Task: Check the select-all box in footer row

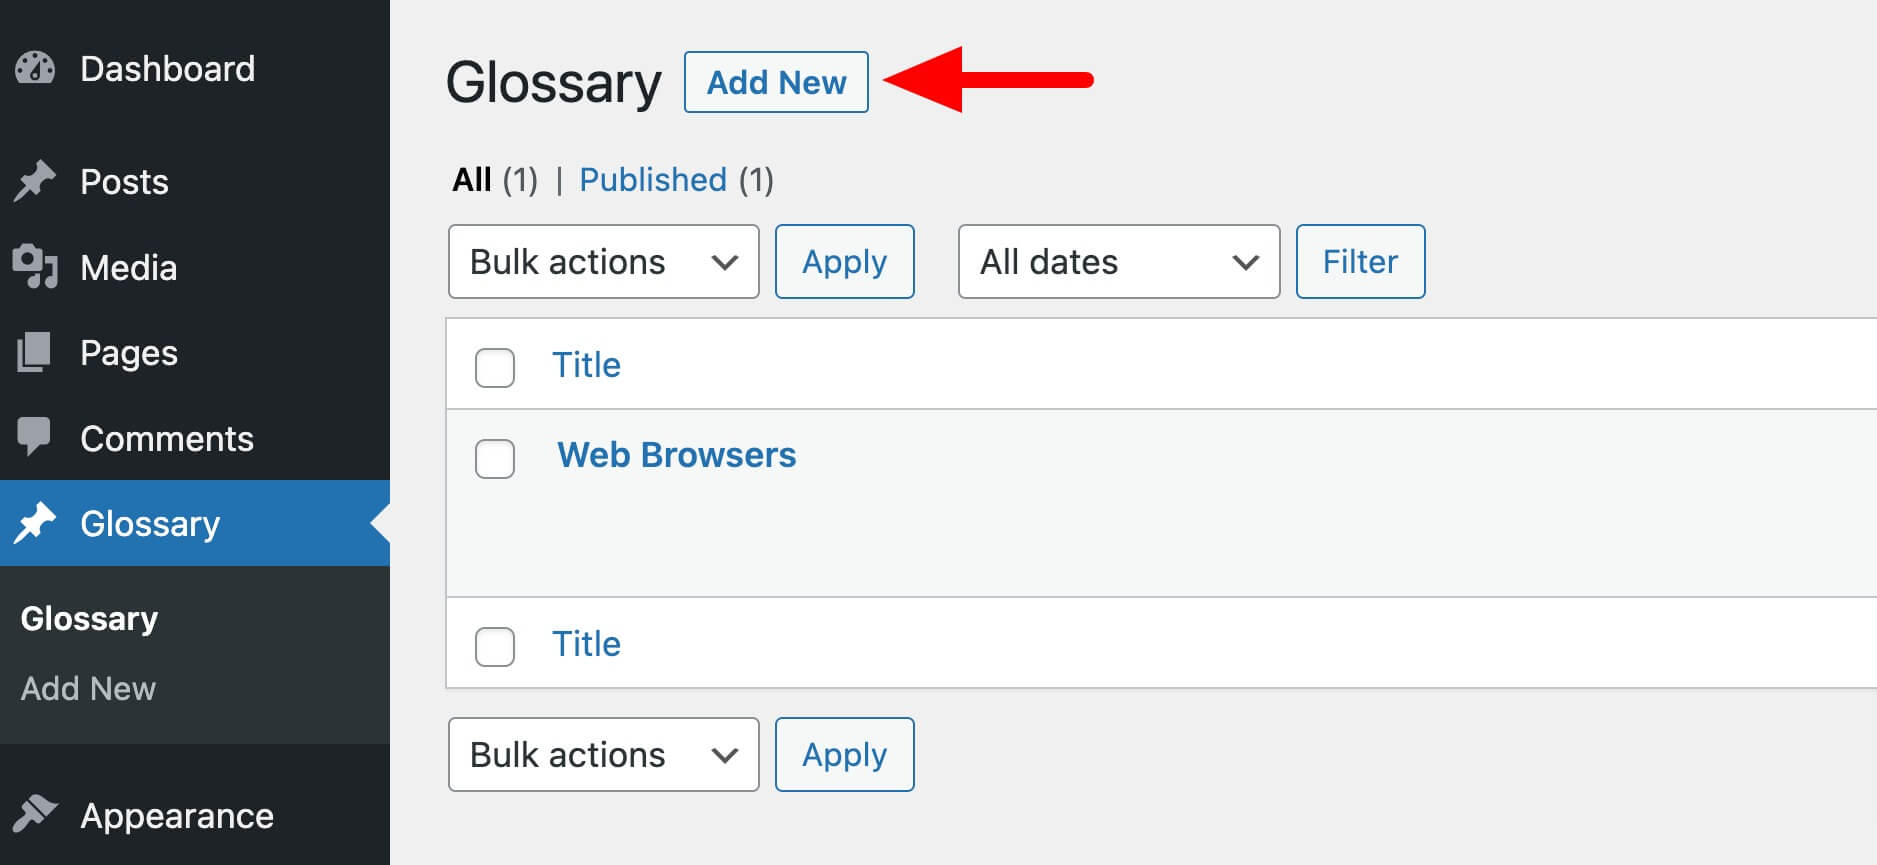Action: tap(495, 647)
